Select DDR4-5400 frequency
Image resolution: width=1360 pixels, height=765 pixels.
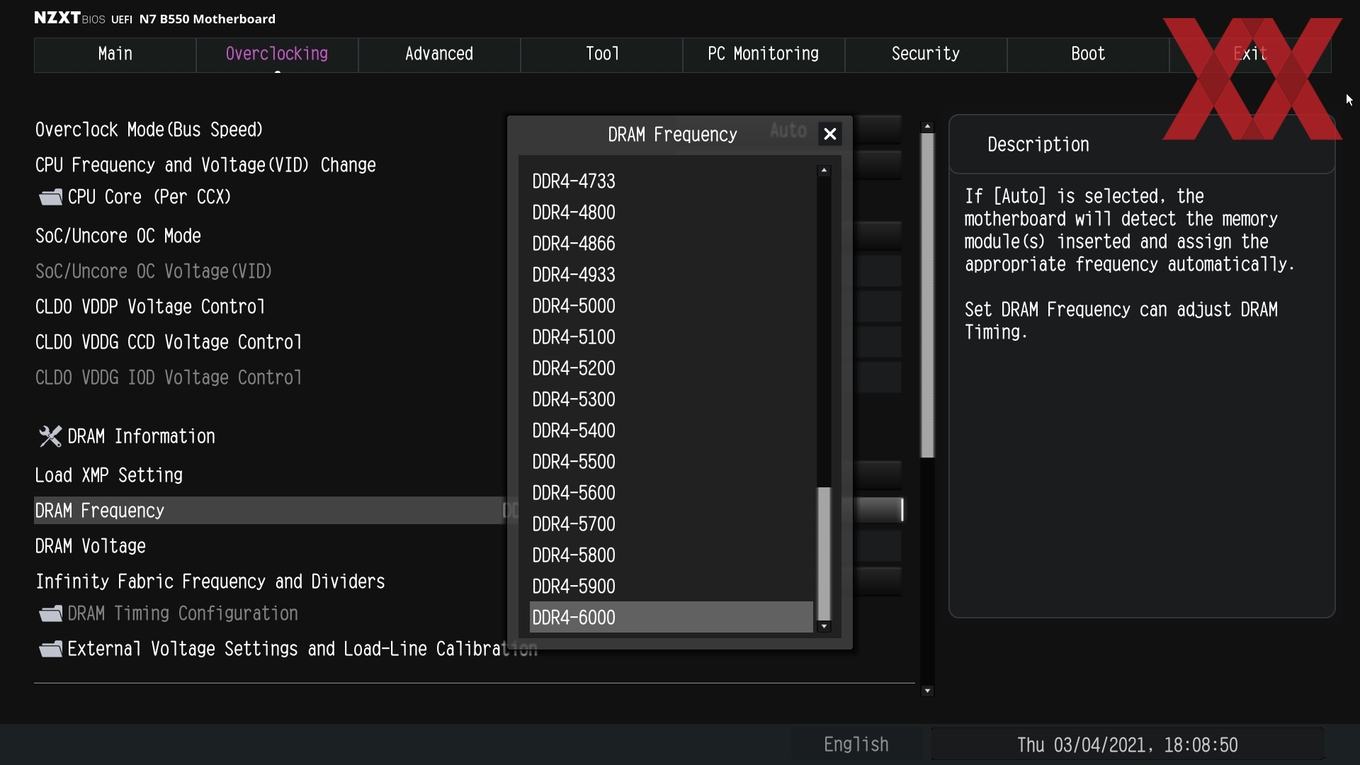tap(671, 430)
